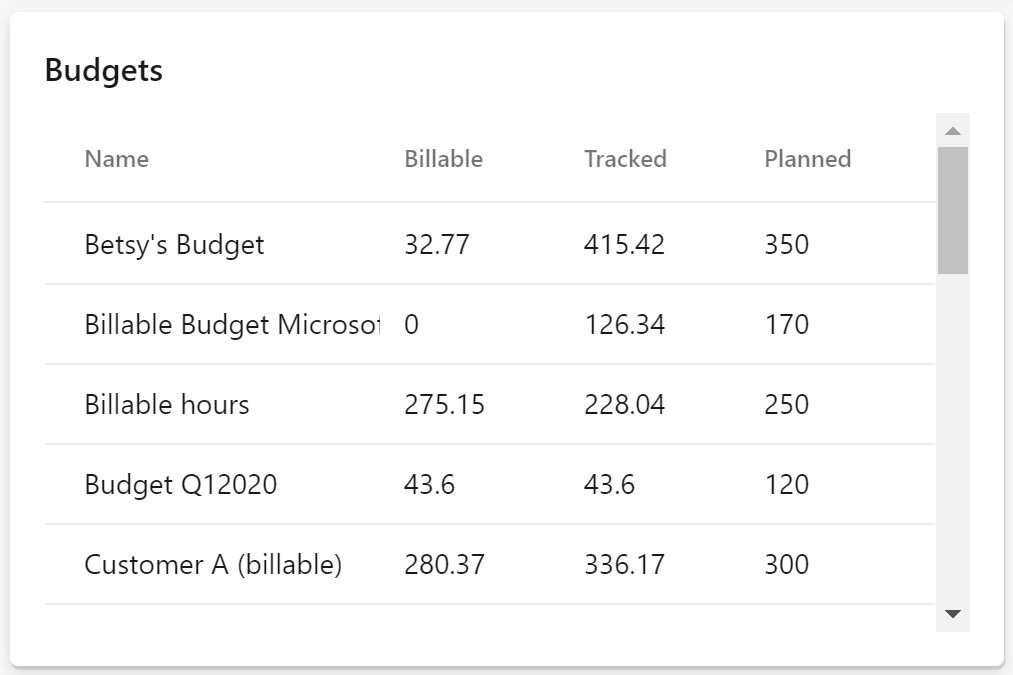
Task: Click planned value 170
Action: tap(787, 324)
